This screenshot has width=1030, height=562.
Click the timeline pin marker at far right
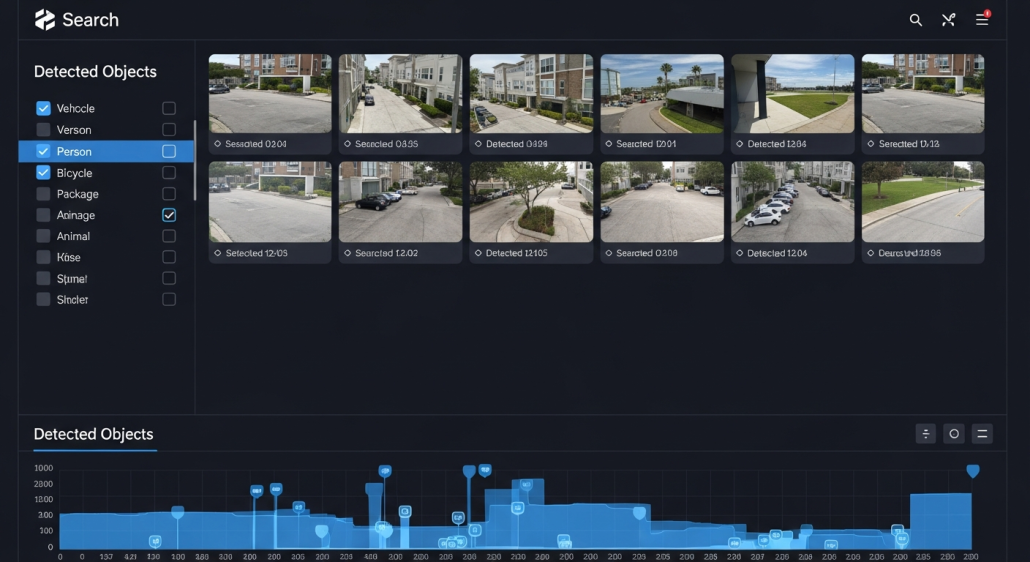pyautogui.click(x=973, y=471)
